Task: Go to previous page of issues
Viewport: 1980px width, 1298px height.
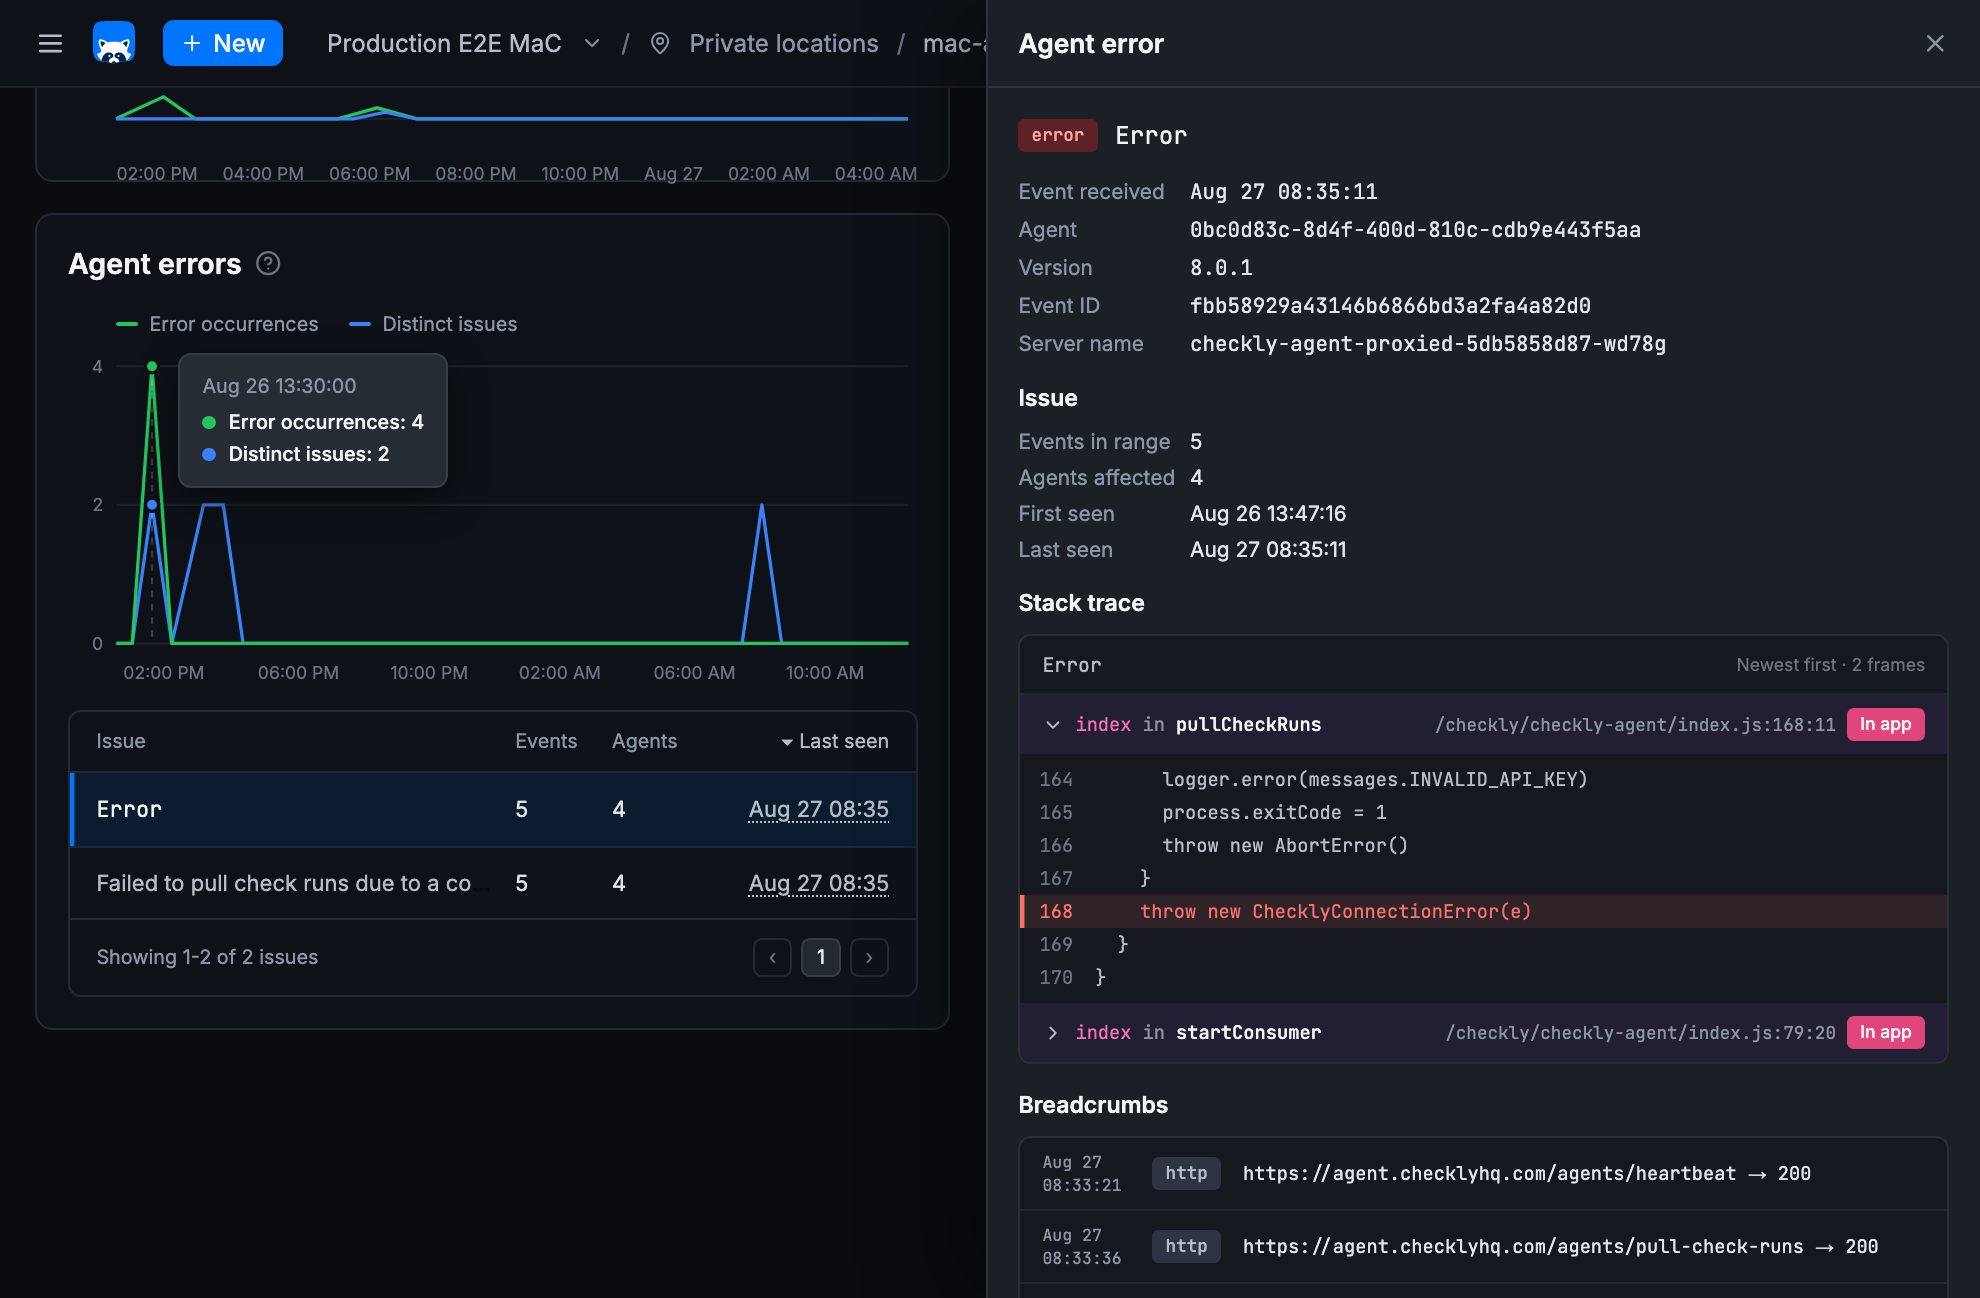Action: 772,957
